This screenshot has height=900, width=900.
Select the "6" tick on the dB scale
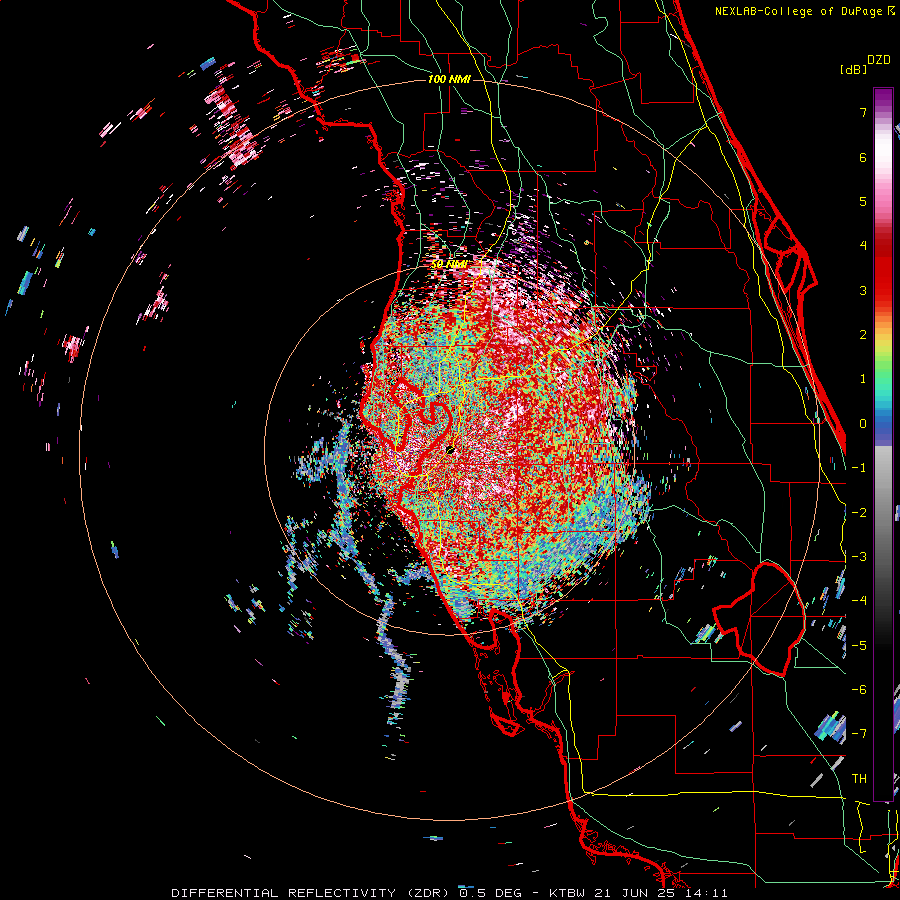click(x=863, y=157)
